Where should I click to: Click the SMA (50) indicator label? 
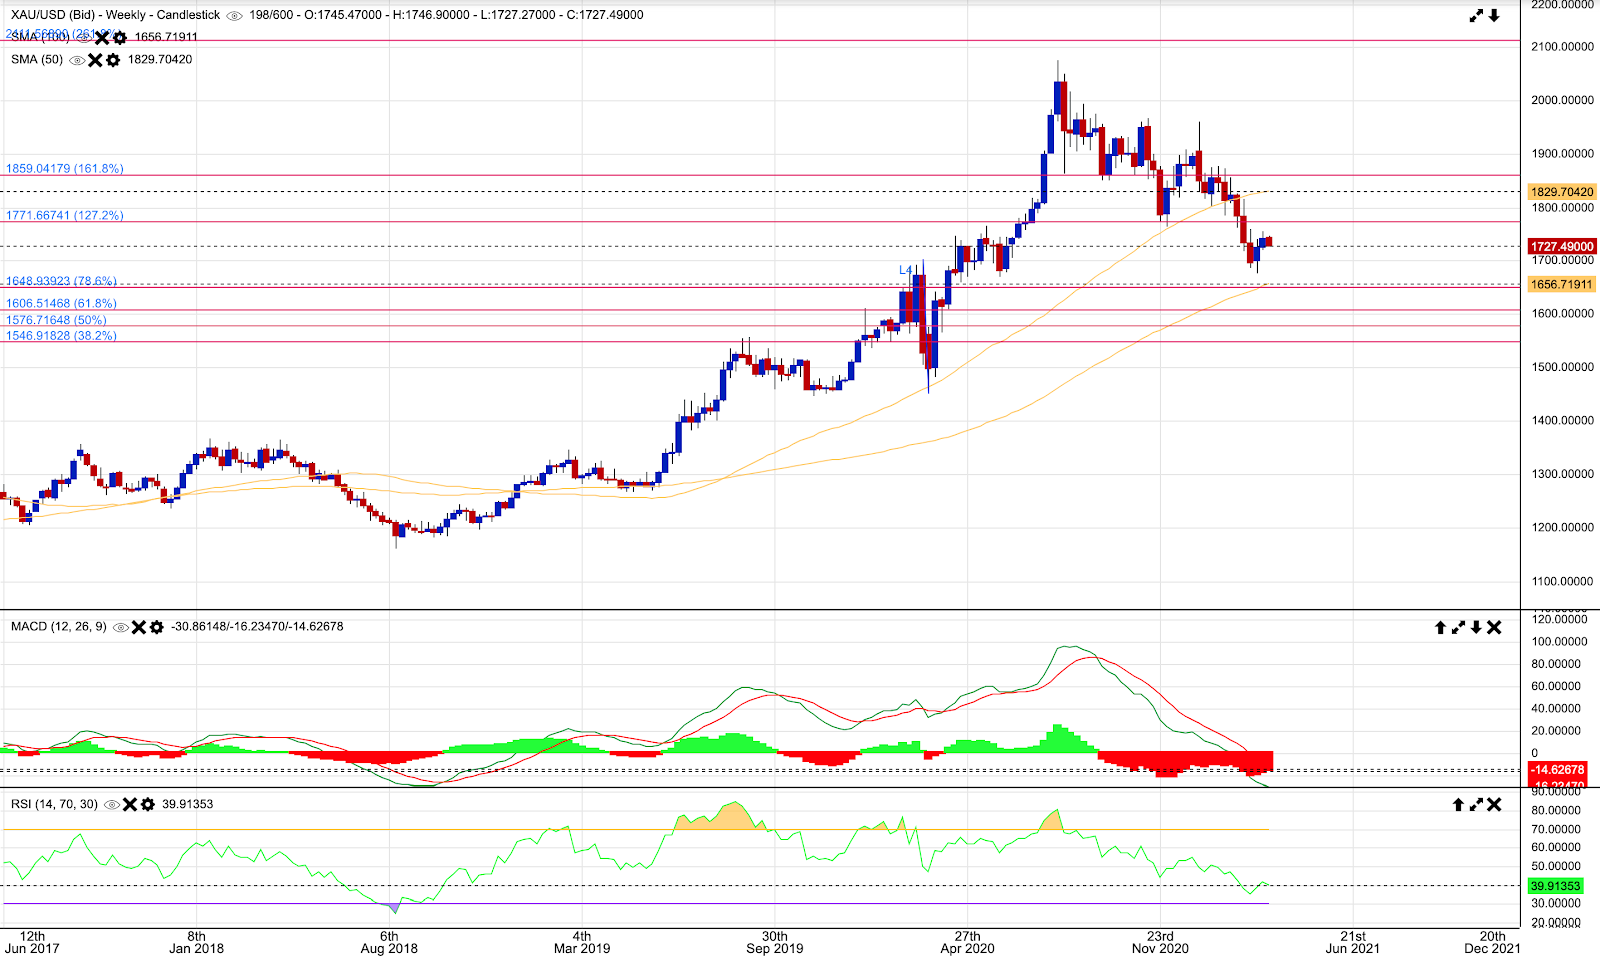pyautogui.click(x=37, y=60)
